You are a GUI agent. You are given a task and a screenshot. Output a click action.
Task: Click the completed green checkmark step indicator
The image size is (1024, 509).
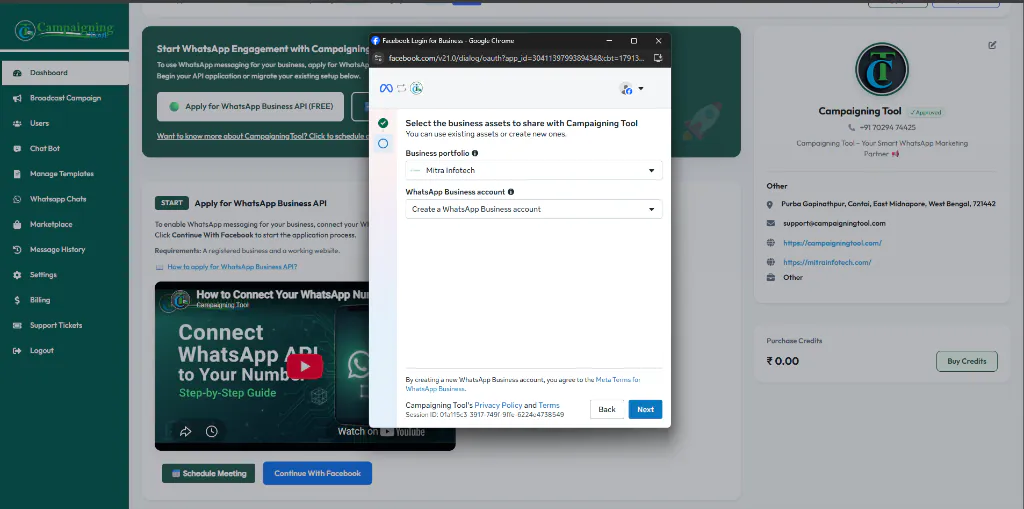tap(383, 123)
